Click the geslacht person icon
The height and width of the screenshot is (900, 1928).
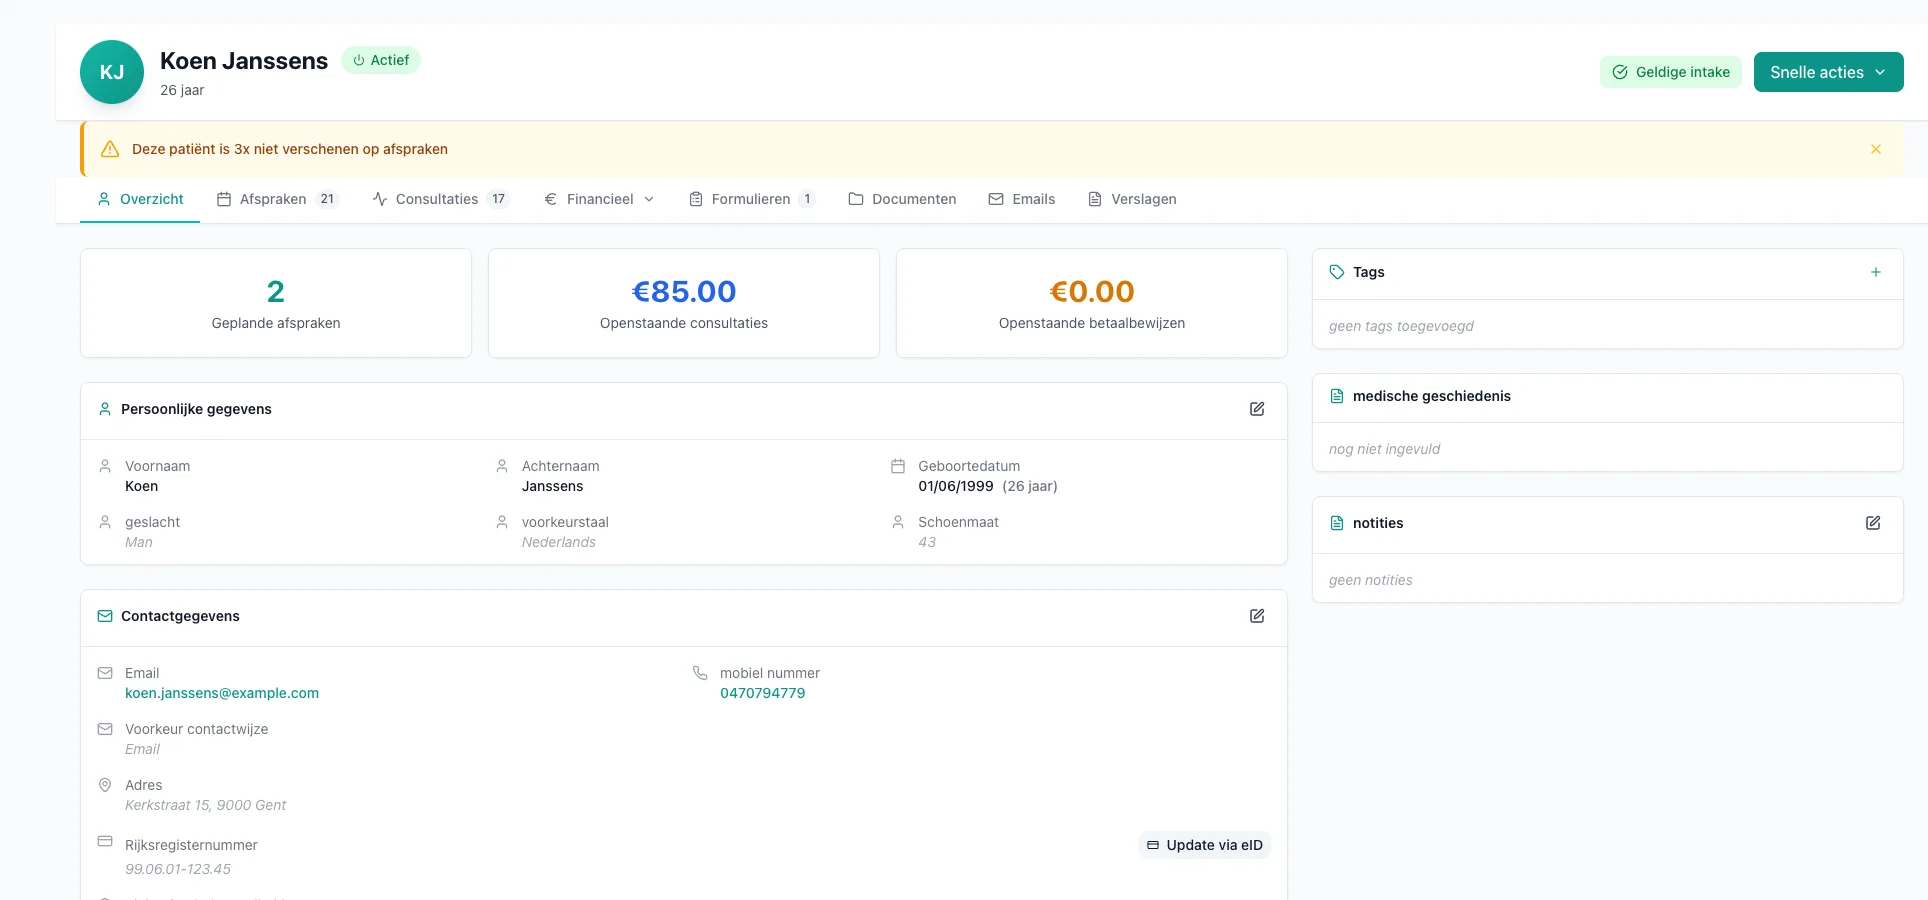(105, 522)
